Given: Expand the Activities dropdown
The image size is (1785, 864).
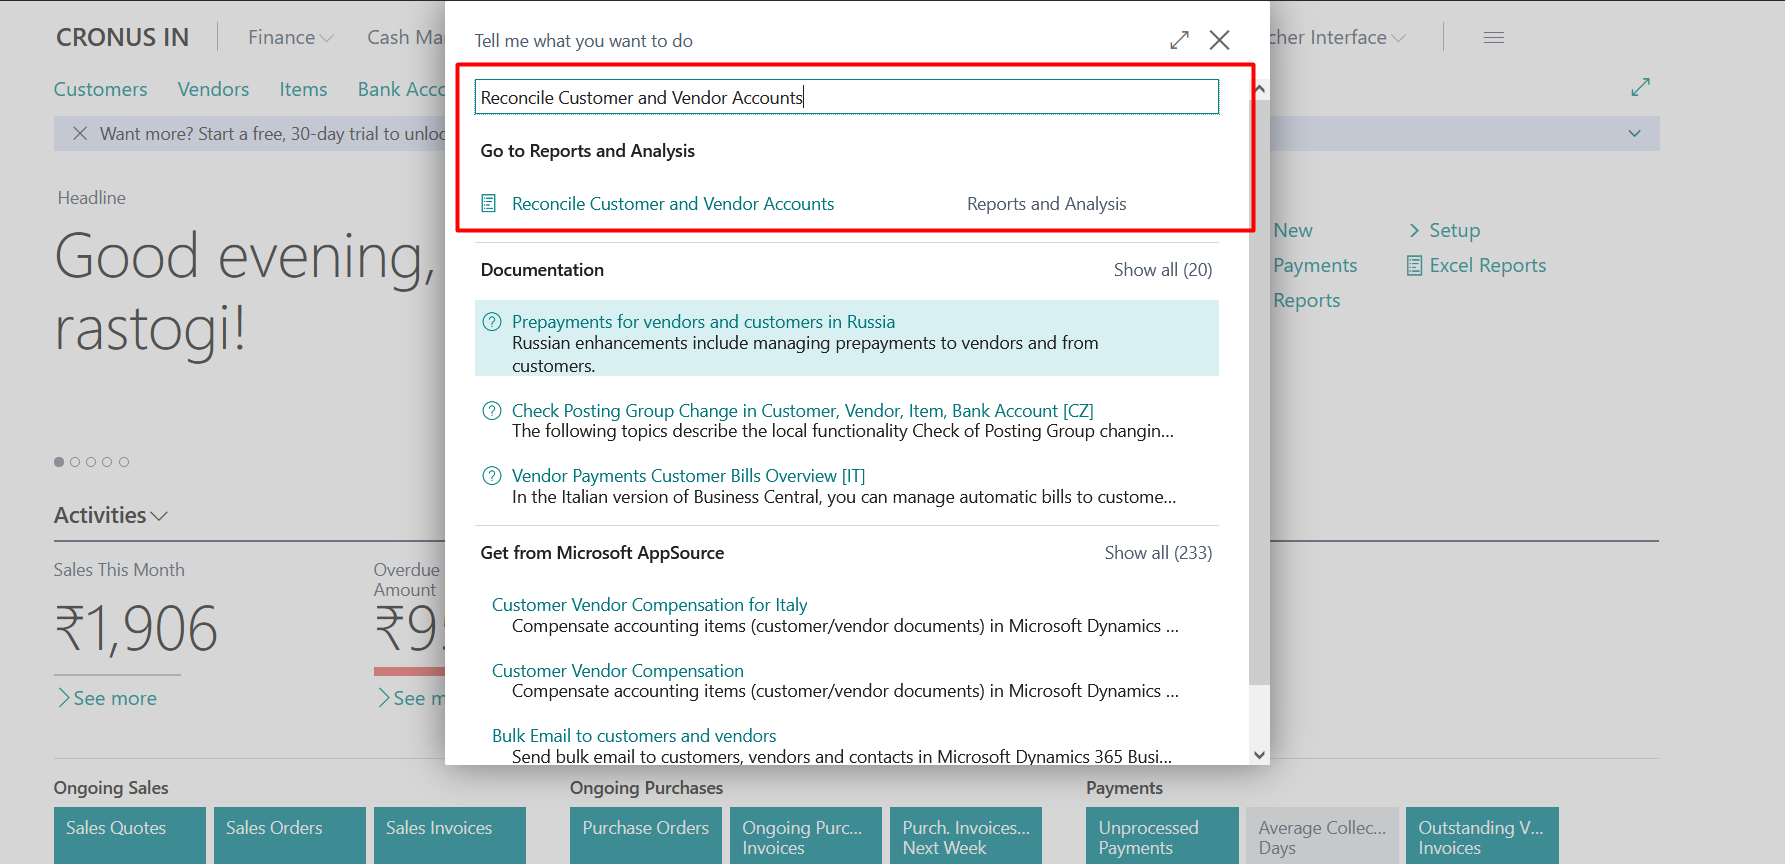Looking at the screenshot, I should click(111, 516).
